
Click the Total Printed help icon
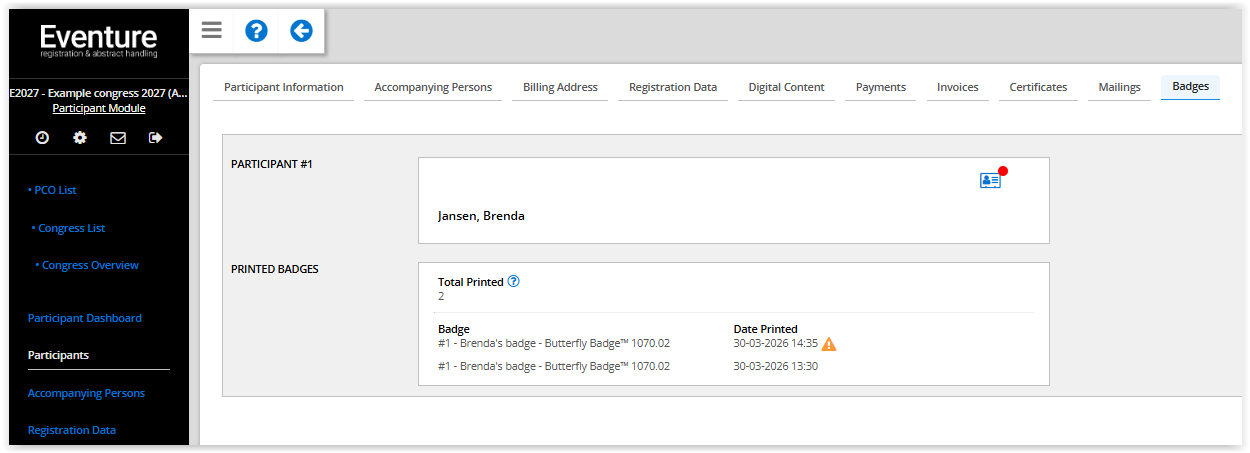513,282
